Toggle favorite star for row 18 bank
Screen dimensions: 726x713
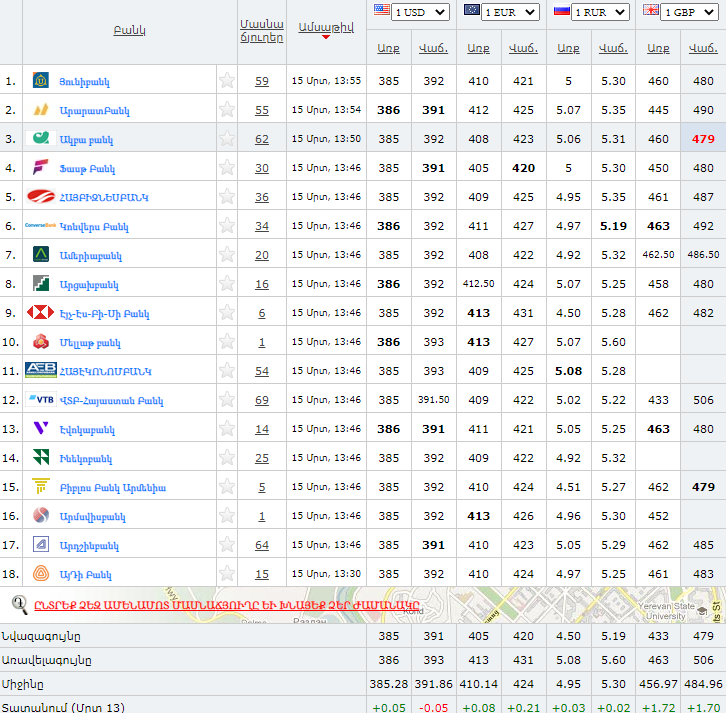tap(227, 574)
